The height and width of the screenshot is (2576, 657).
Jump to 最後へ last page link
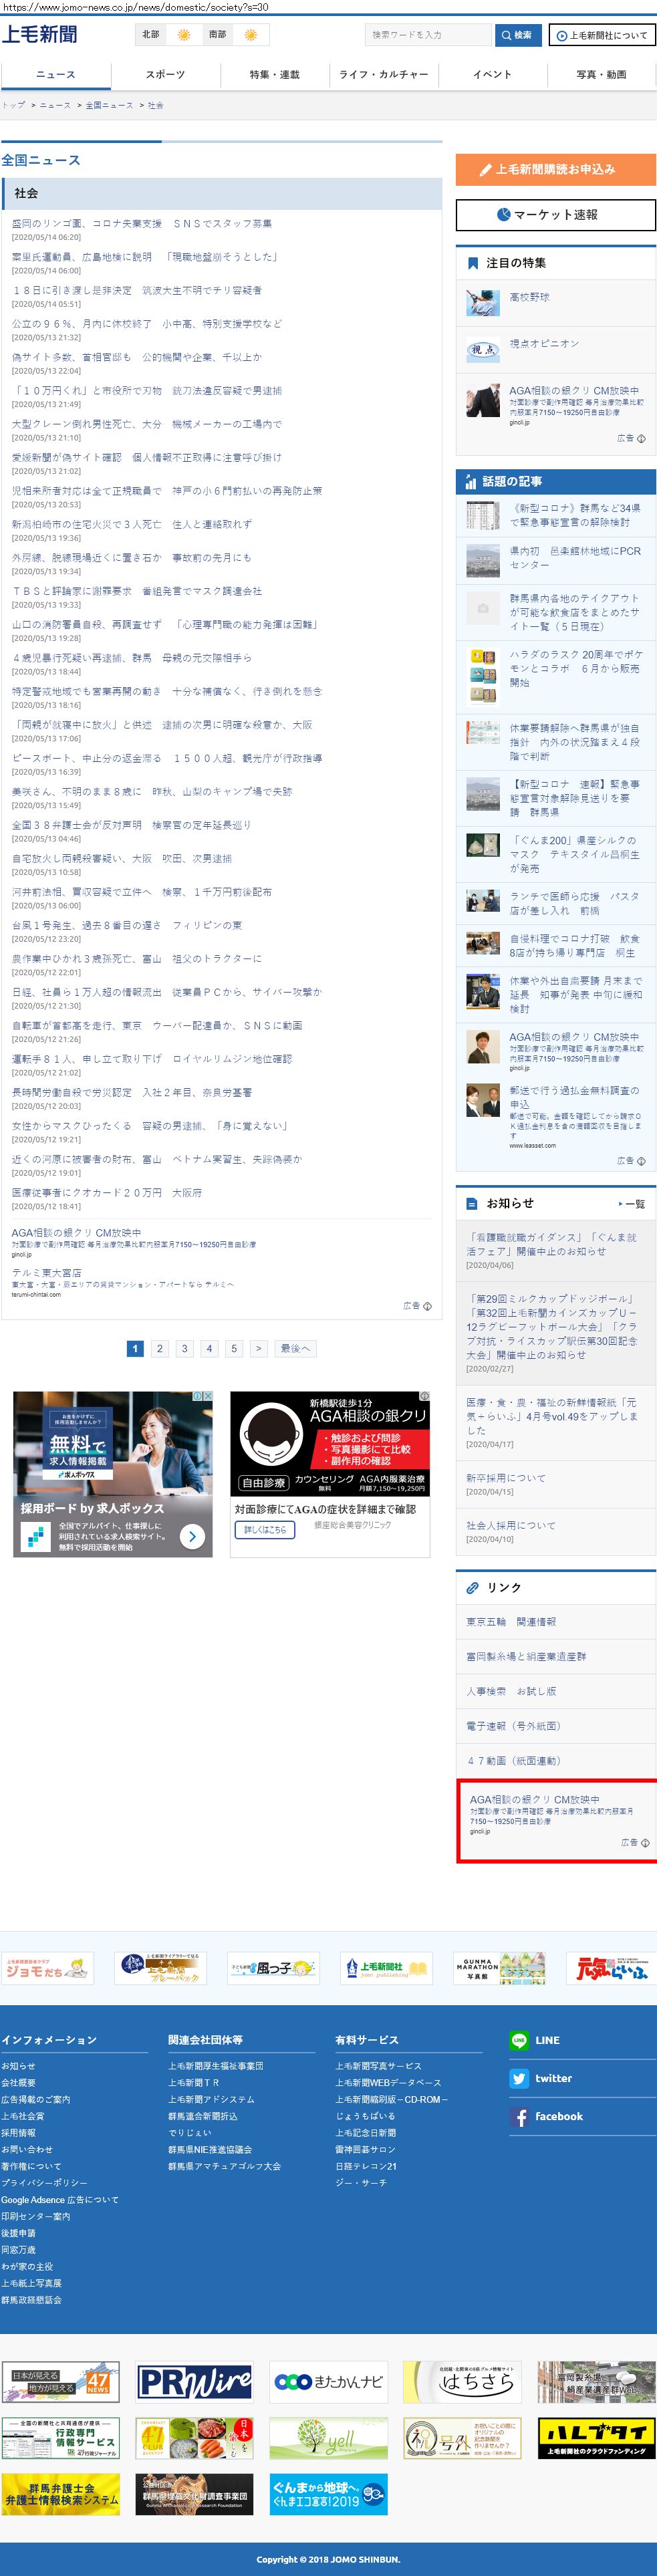[x=295, y=1348]
